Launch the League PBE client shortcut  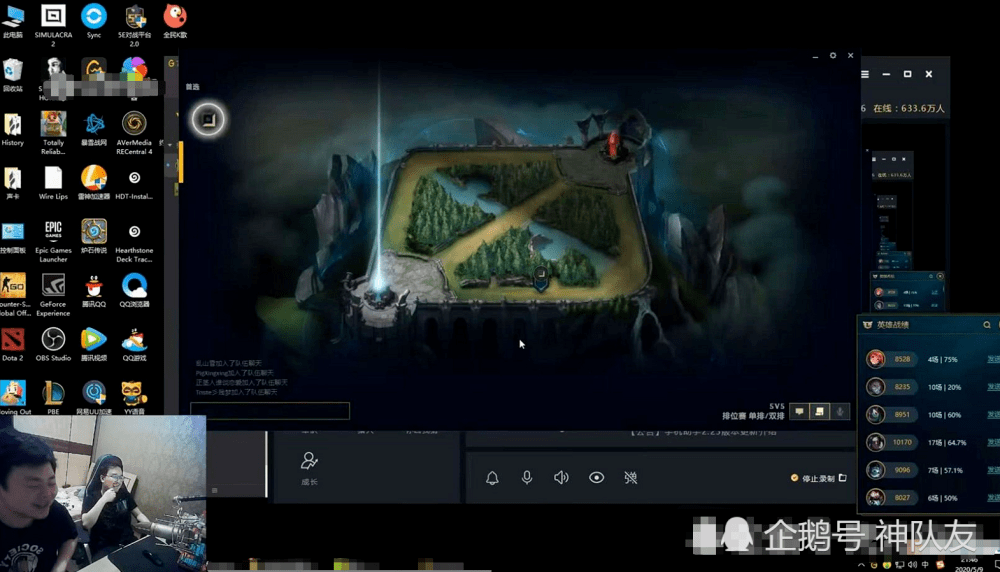point(53,398)
